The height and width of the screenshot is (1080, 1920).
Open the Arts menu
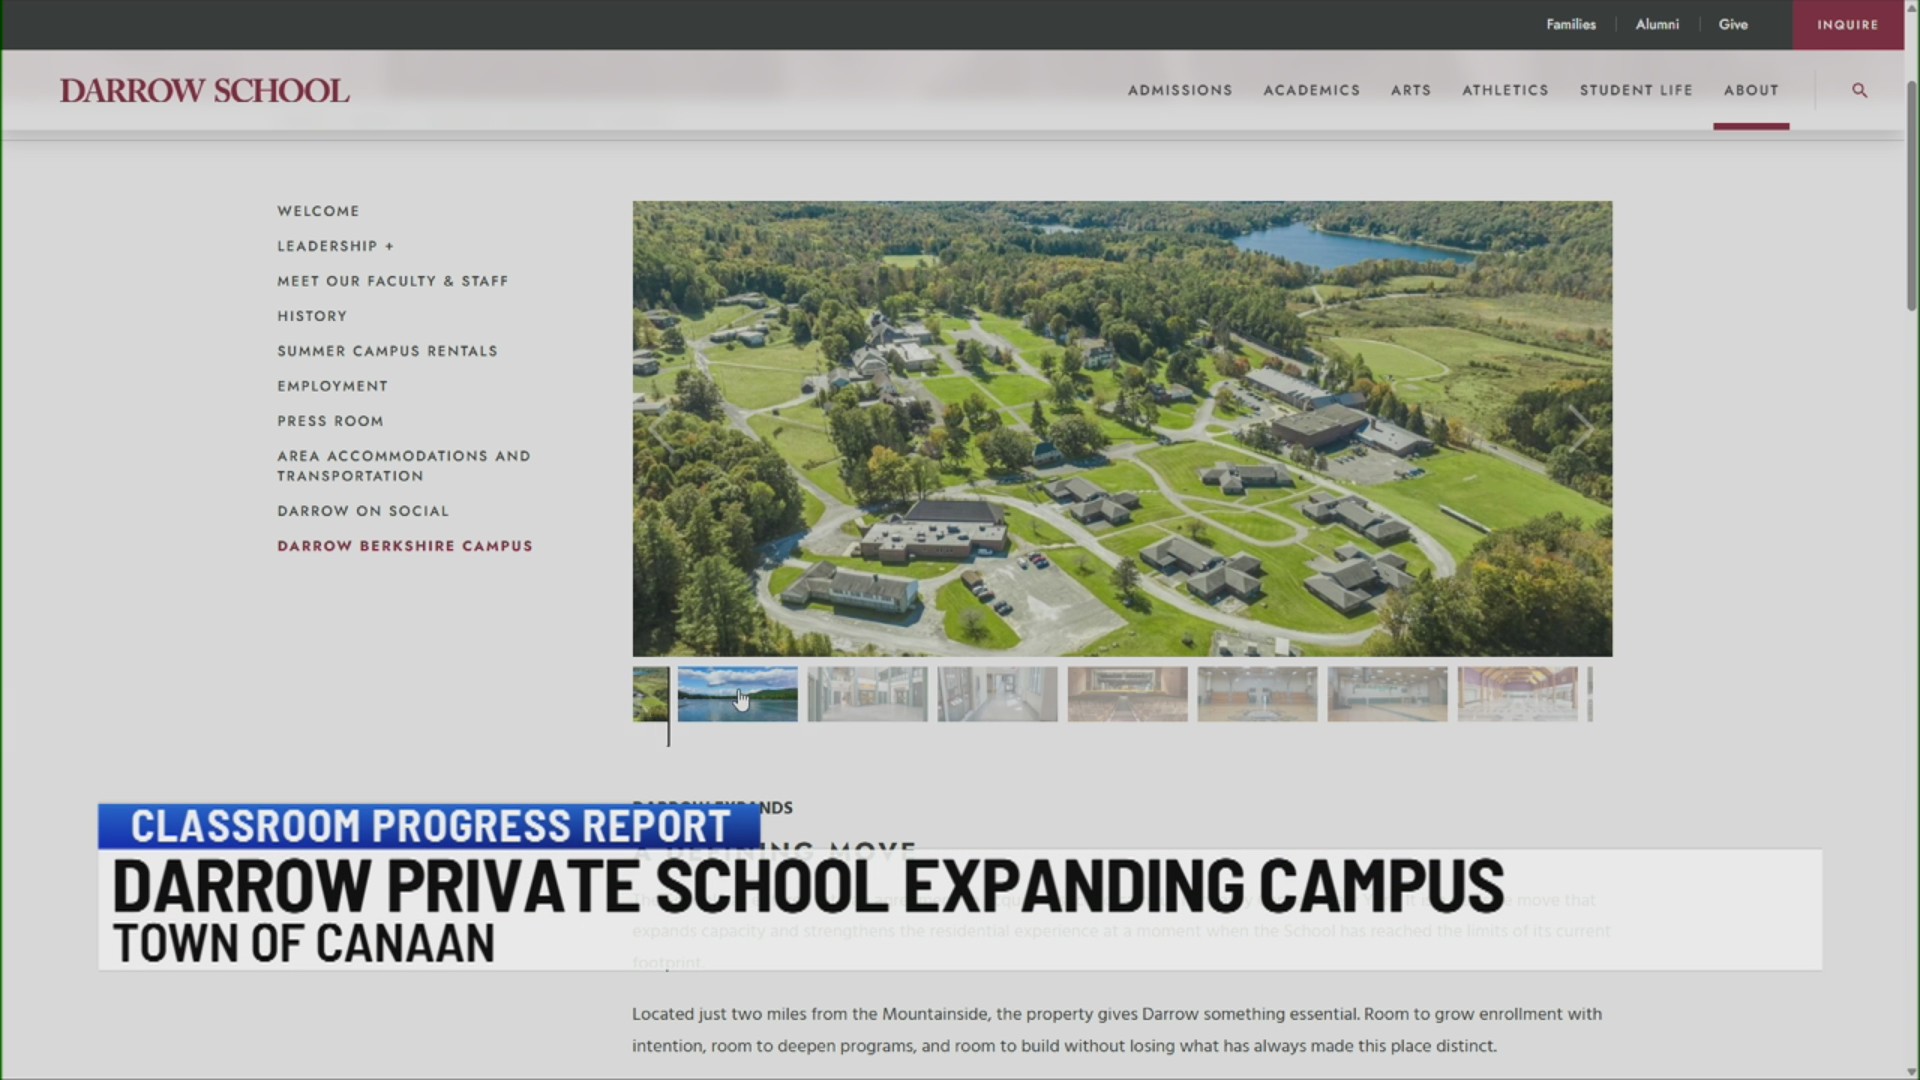click(x=1411, y=90)
